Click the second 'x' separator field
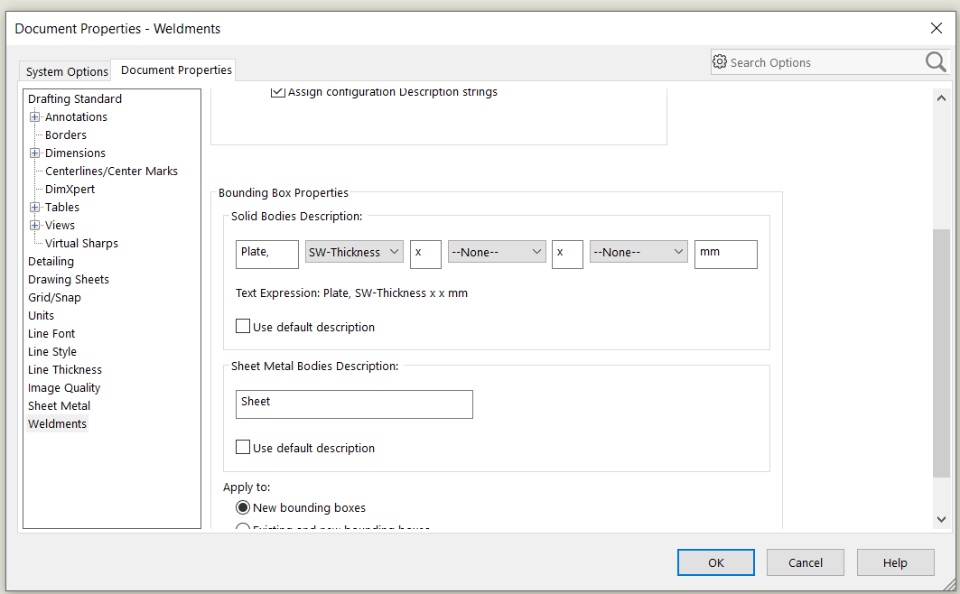960x594 pixels. (567, 254)
